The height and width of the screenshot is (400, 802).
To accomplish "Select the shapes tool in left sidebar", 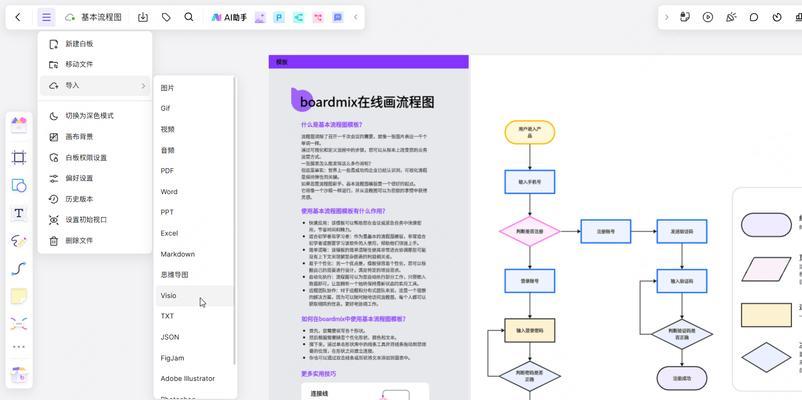I will (x=19, y=185).
